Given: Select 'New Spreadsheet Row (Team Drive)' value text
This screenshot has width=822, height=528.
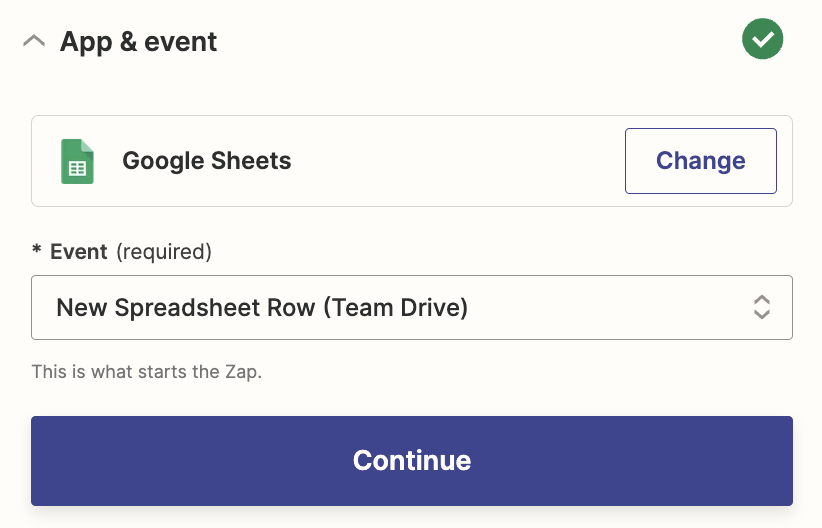Looking at the screenshot, I should [262, 307].
